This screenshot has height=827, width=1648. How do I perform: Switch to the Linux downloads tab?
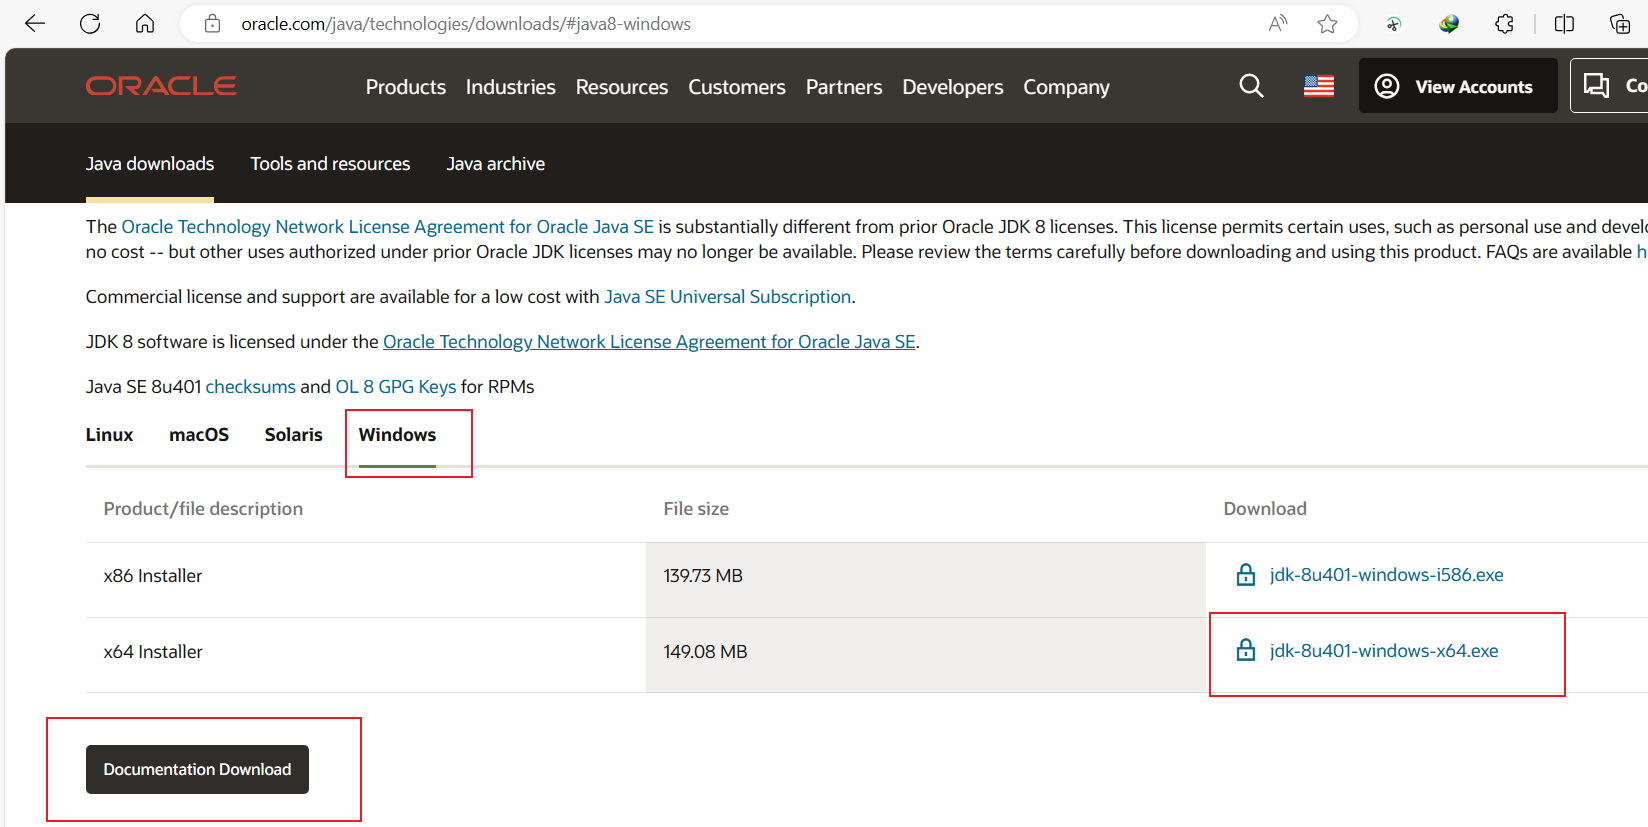pyautogui.click(x=109, y=435)
